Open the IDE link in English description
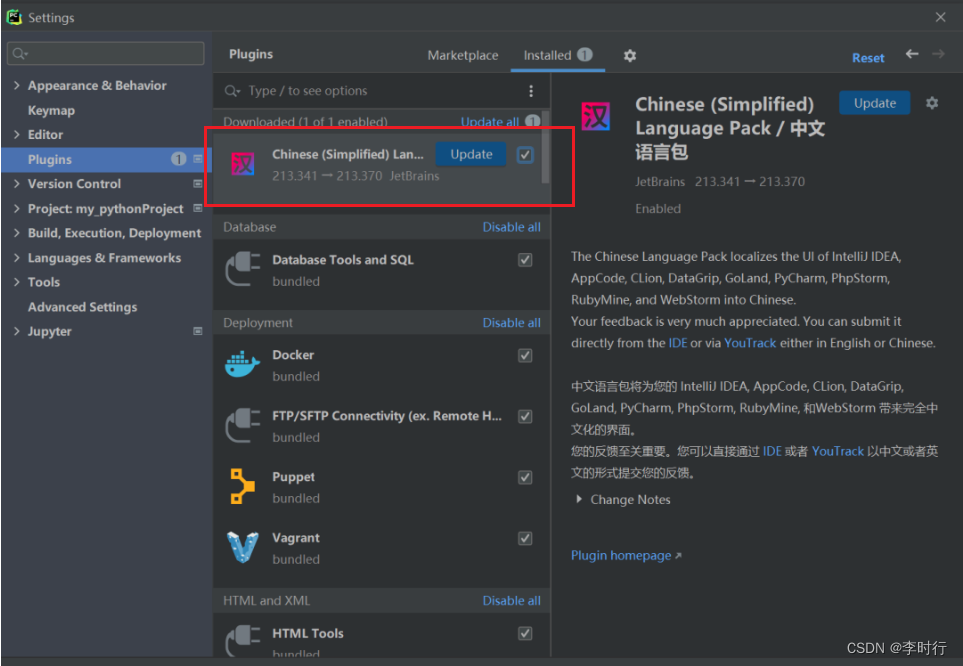 click(677, 343)
